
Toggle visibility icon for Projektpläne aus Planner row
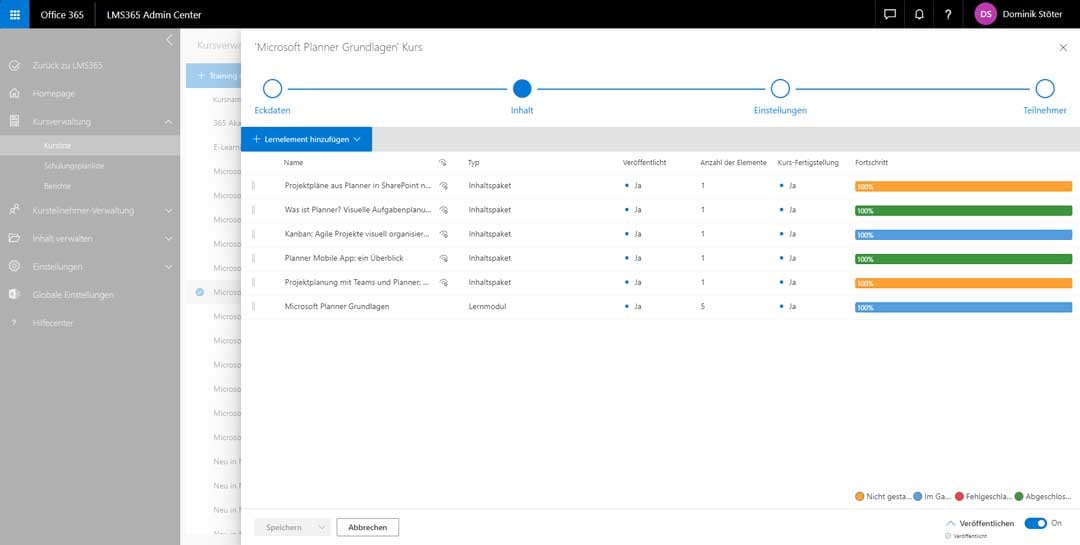click(x=444, y=185)
